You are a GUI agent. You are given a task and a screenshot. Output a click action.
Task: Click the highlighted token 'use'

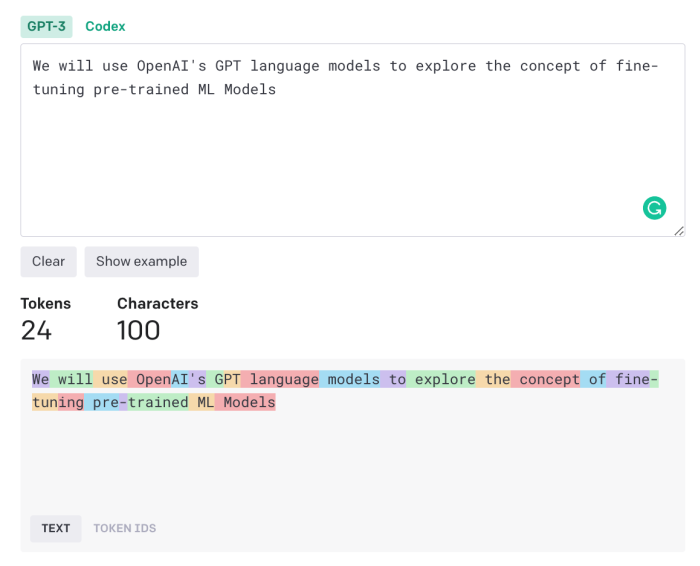(x=110, y=379)
